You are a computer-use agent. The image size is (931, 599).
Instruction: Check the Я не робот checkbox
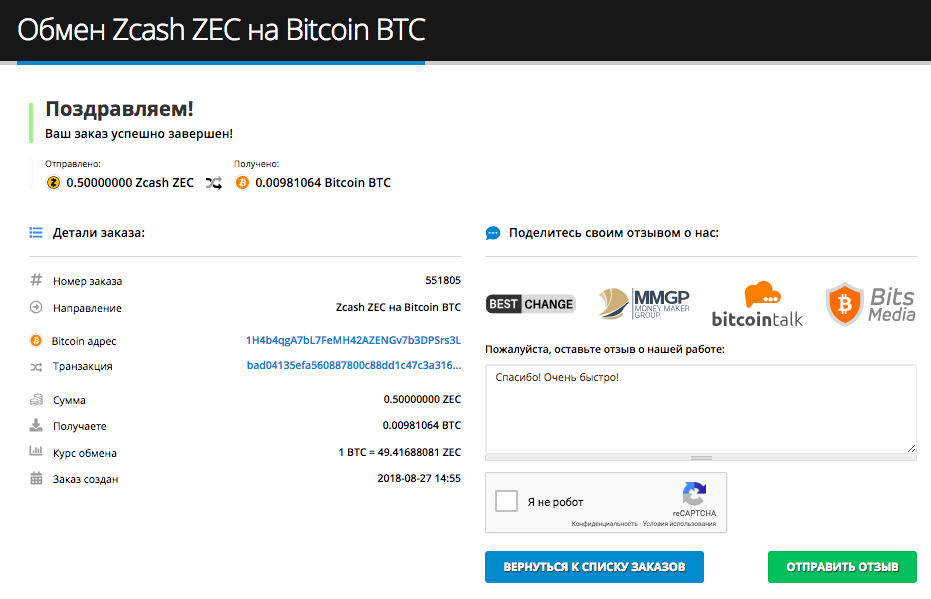506,501
